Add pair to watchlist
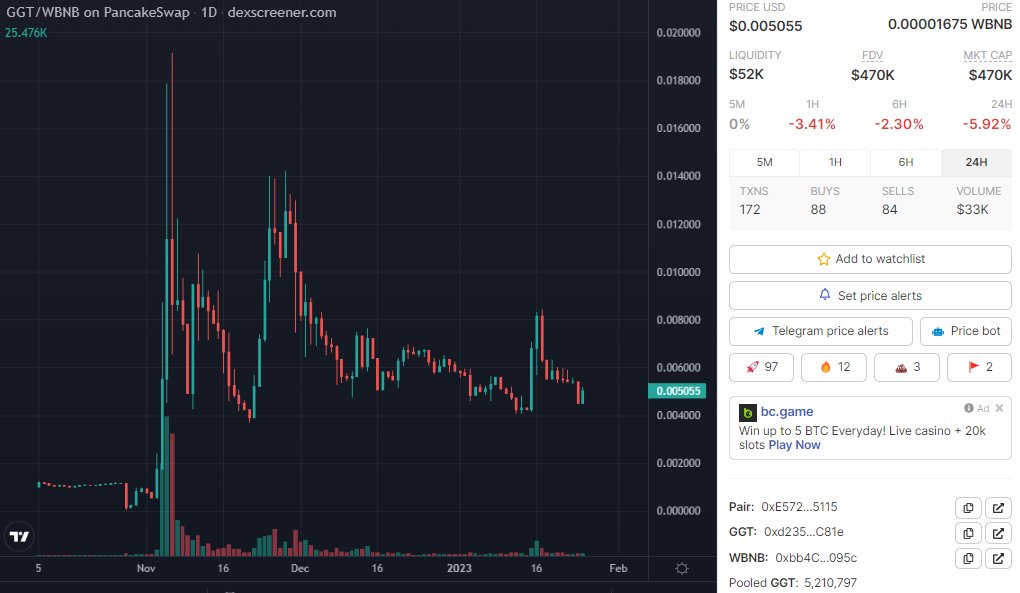 pos(870,259)
